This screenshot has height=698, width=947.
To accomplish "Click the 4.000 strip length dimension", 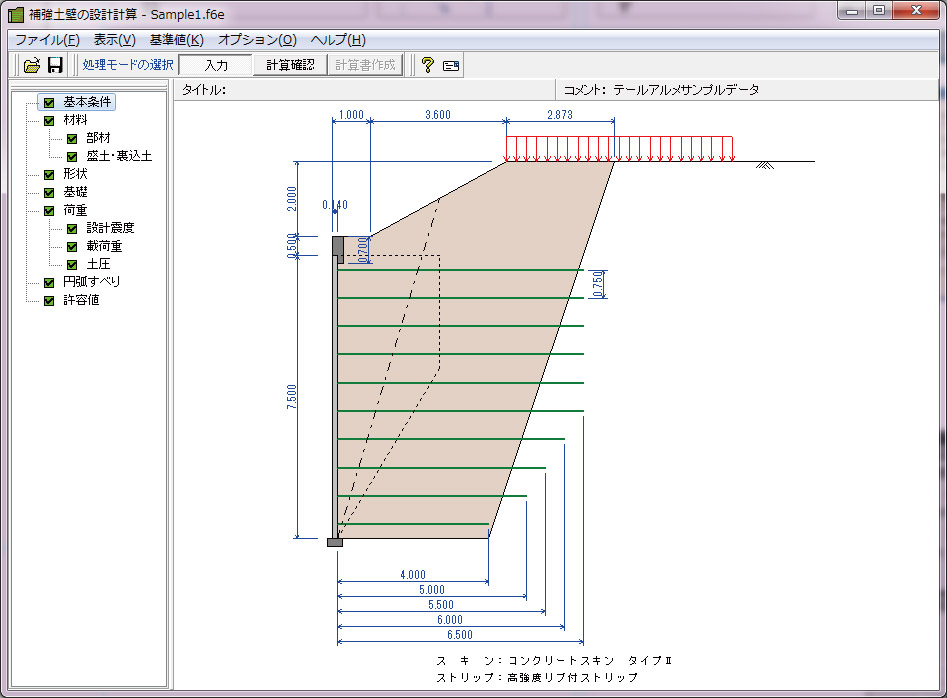I will 413,575.
